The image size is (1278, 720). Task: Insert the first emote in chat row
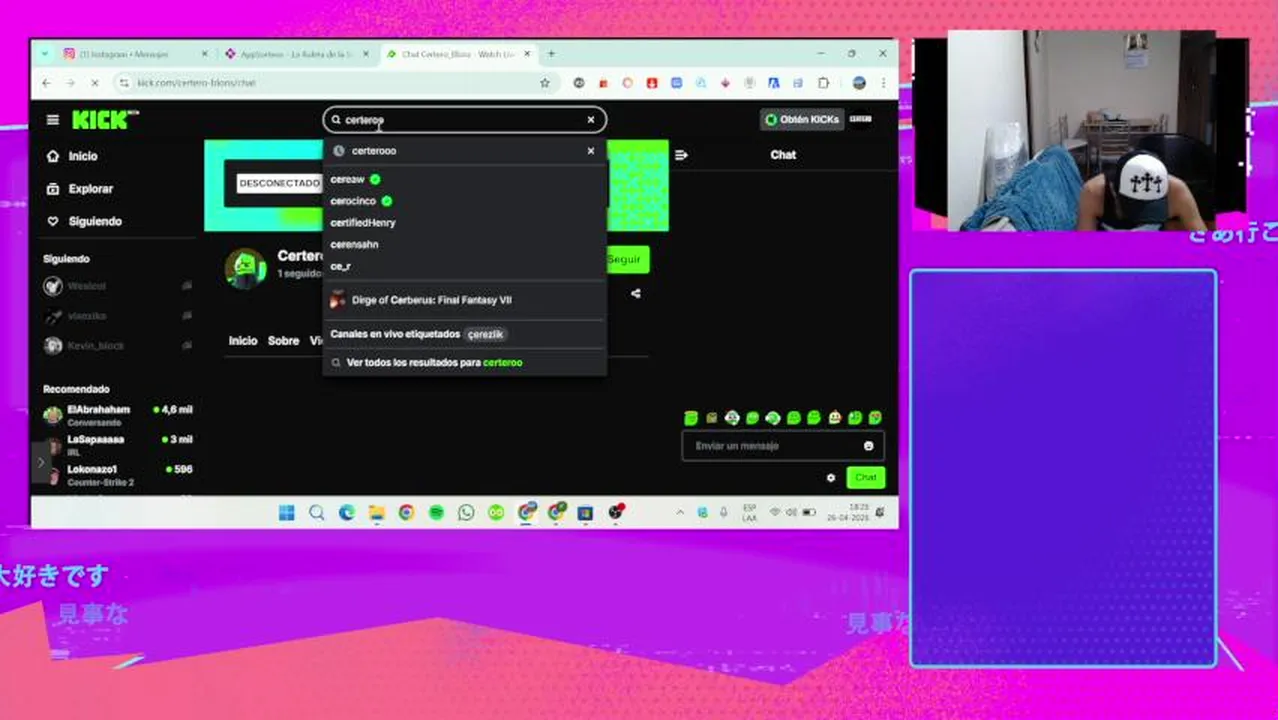coord(690,418)
